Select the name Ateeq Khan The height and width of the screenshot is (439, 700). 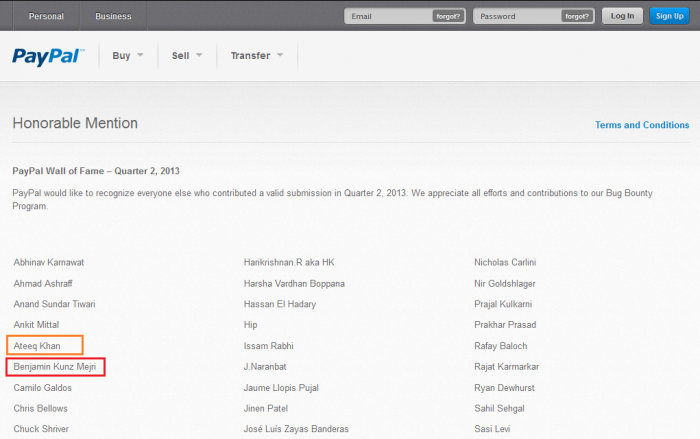tap(37, 346)
